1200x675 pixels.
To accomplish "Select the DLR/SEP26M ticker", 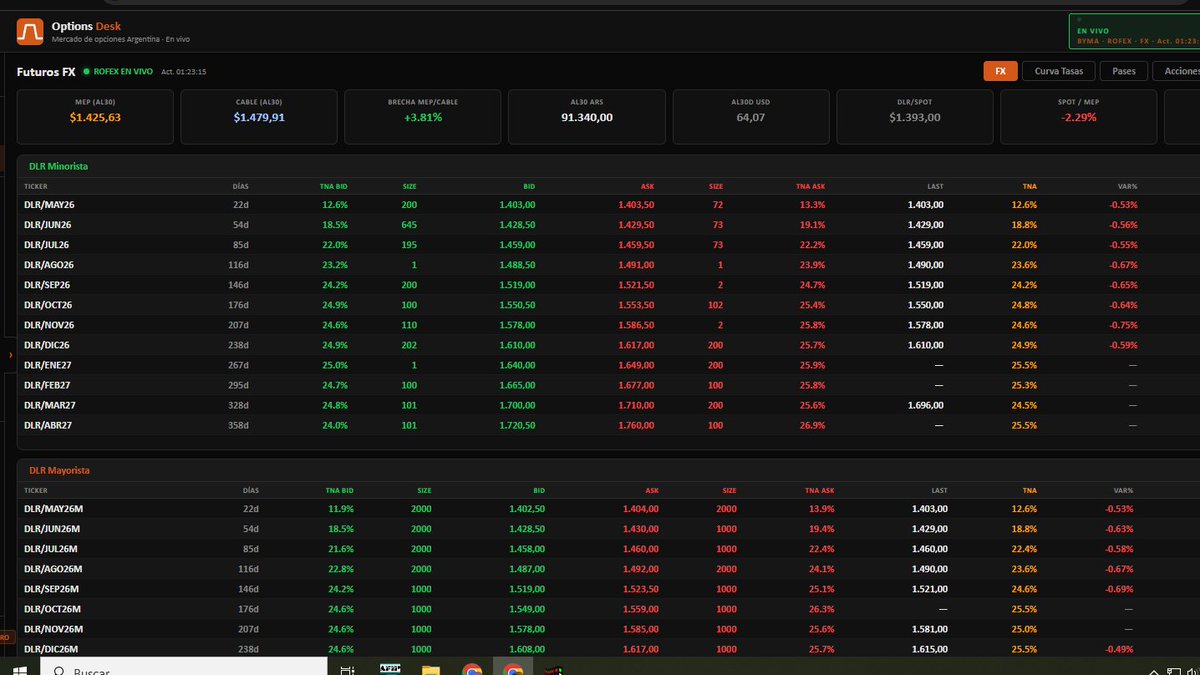I will 52,589.
